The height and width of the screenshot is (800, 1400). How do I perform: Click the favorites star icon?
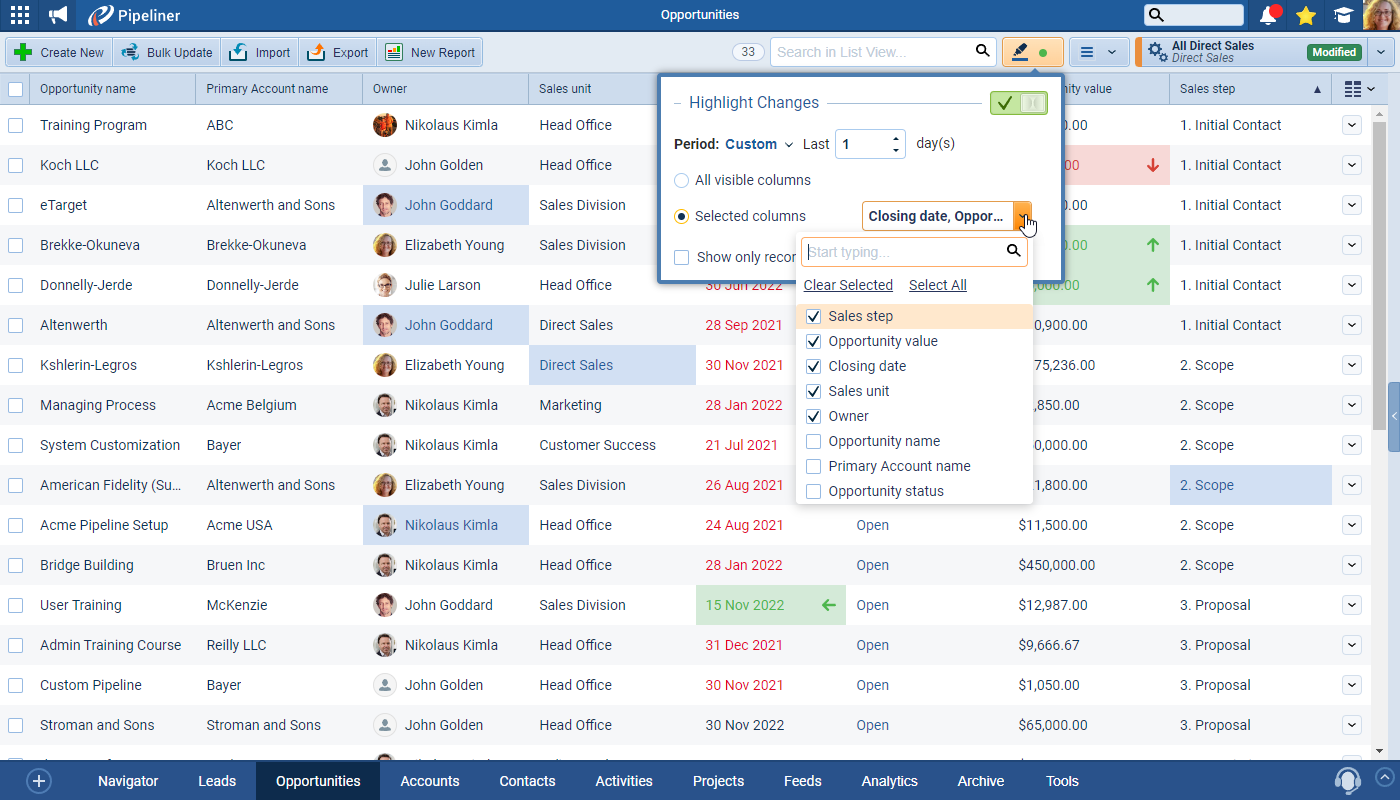[1305, 15]
